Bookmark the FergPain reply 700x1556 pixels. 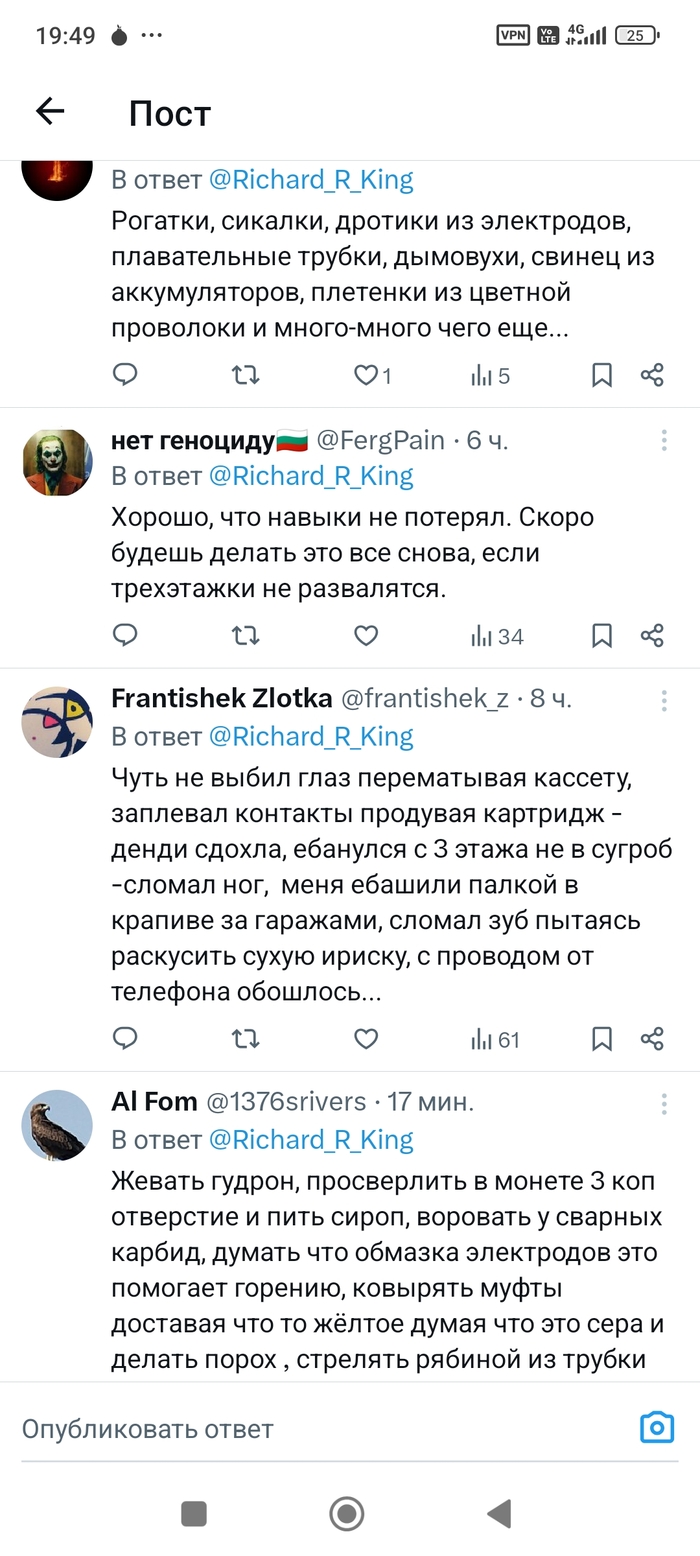(x=602, y=636)
